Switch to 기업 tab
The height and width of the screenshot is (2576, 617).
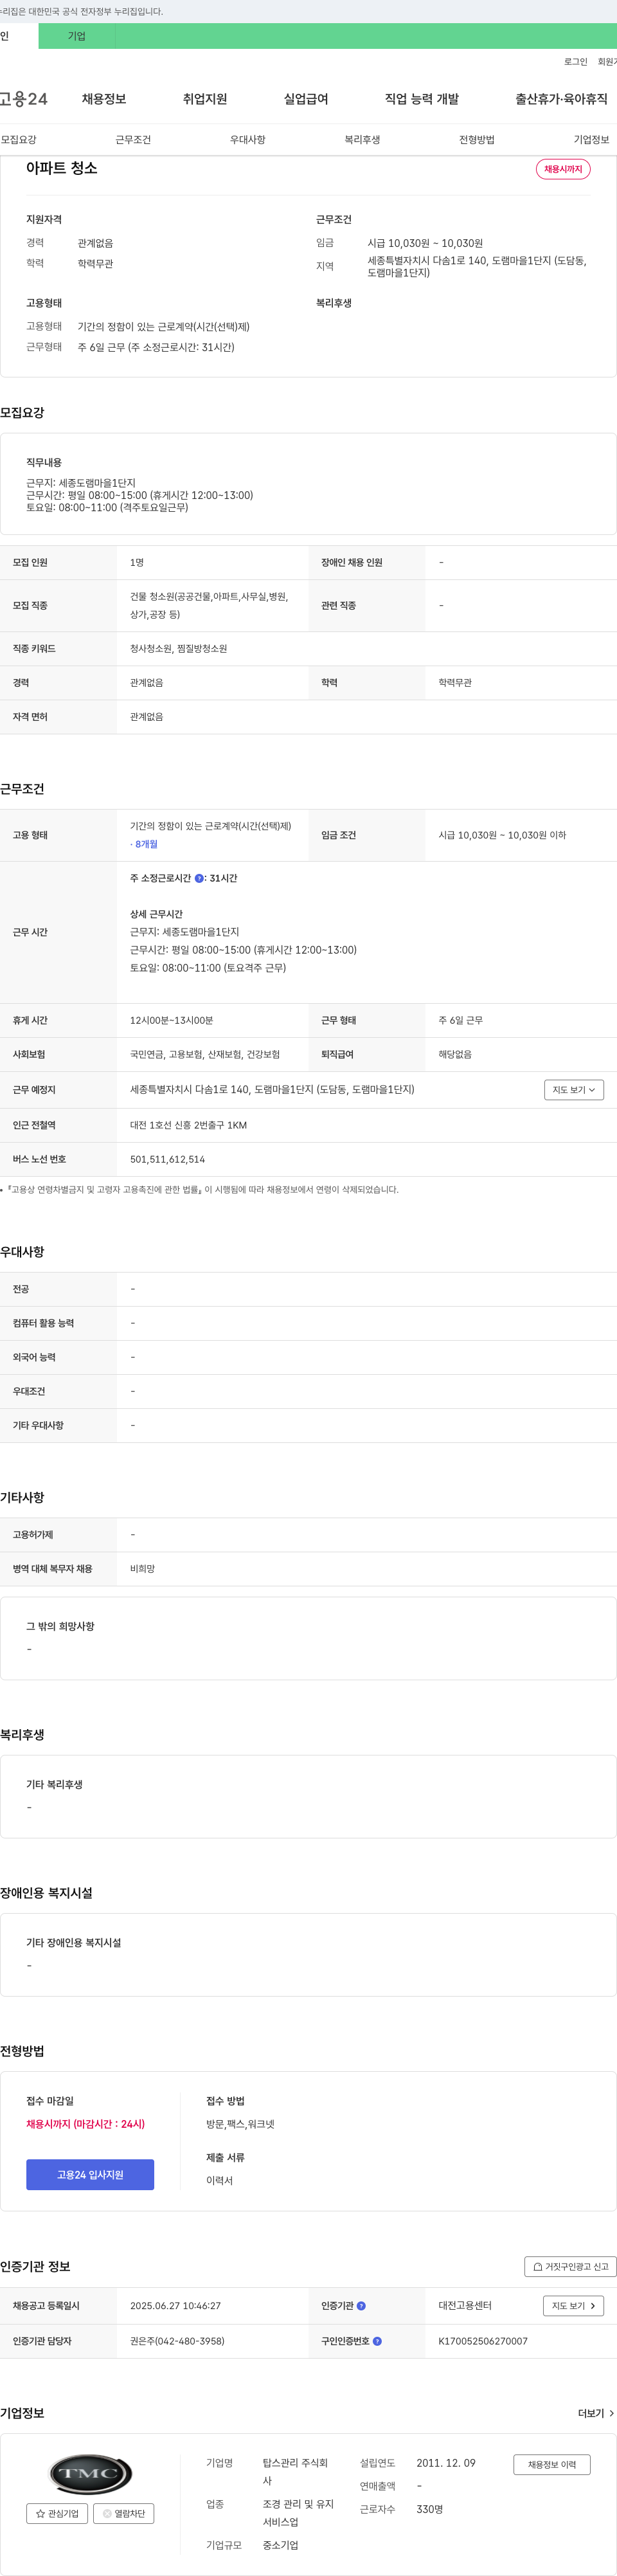pyautogui.click(x=77, y=36)
